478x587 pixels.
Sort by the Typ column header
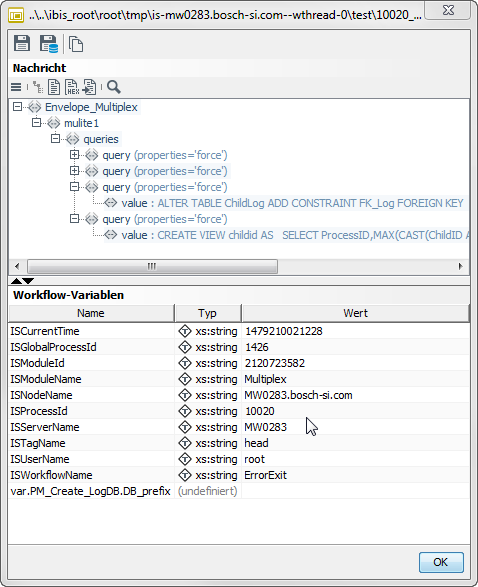point(208,313)
